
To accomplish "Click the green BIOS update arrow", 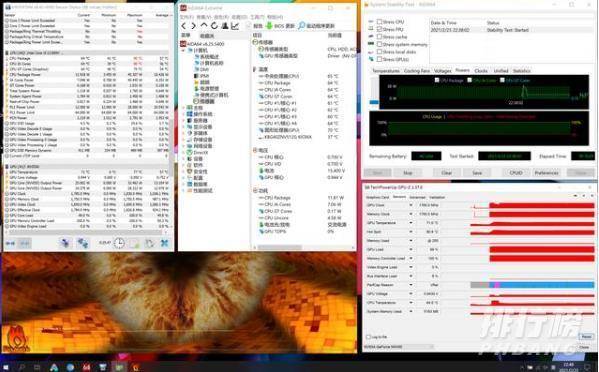I will [x=269, y=26].
